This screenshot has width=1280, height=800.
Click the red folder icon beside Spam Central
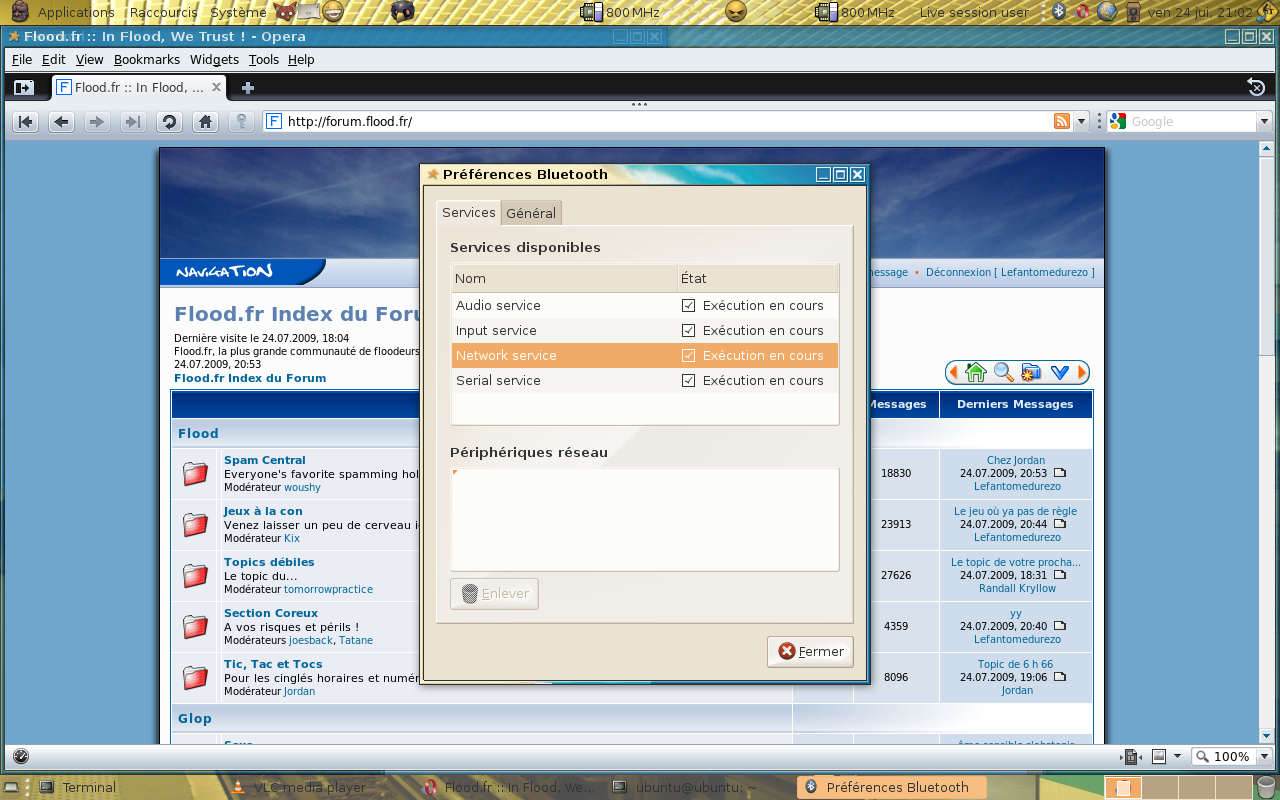point(195,474)
